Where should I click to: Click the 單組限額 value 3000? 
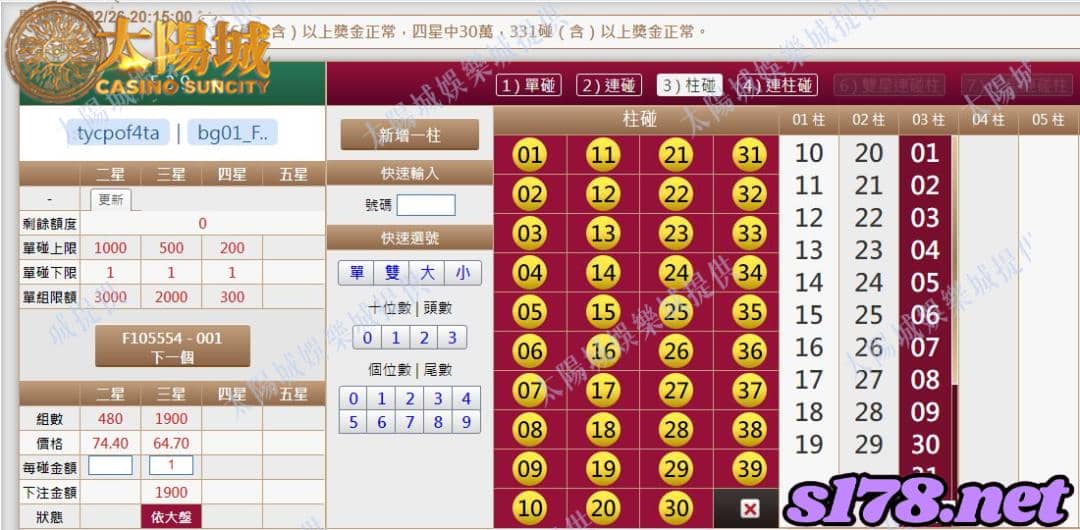(110, 297)
